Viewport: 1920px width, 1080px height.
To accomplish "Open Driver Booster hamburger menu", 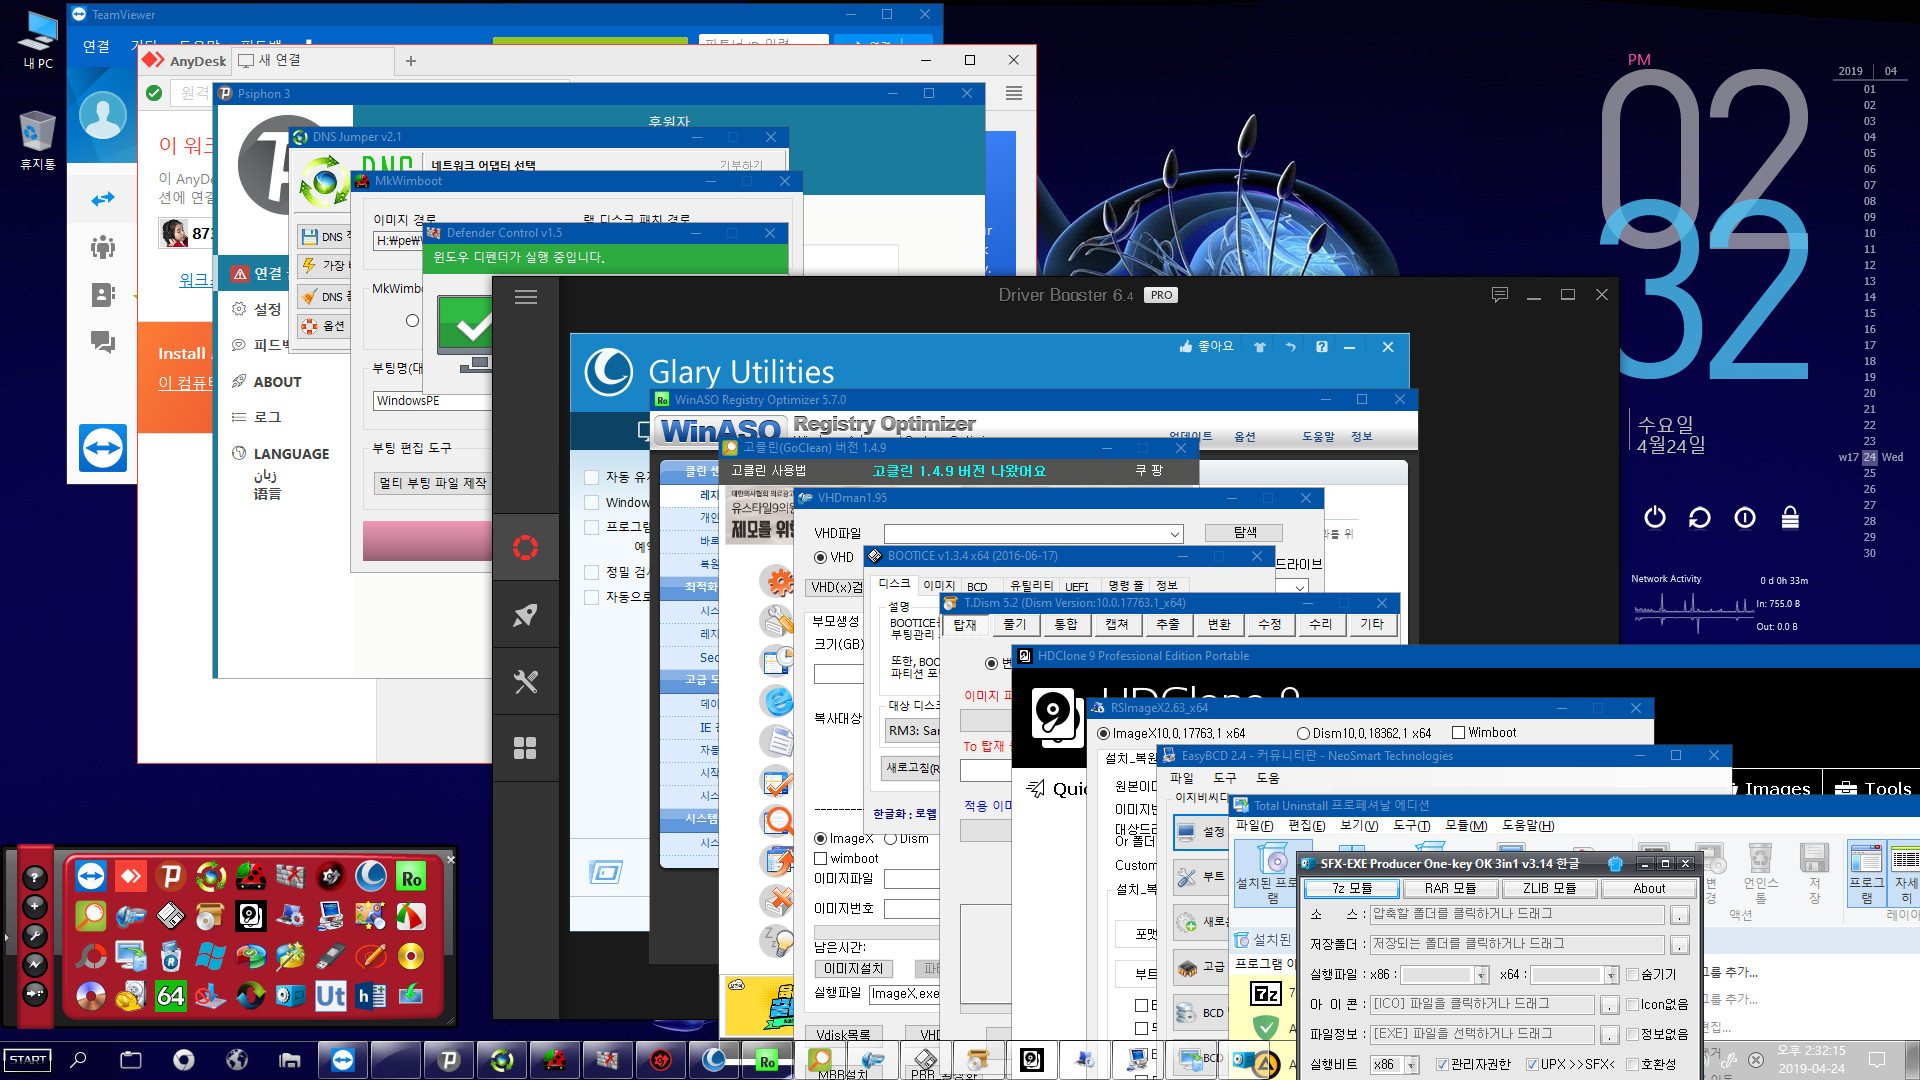I will click(526, 297).
